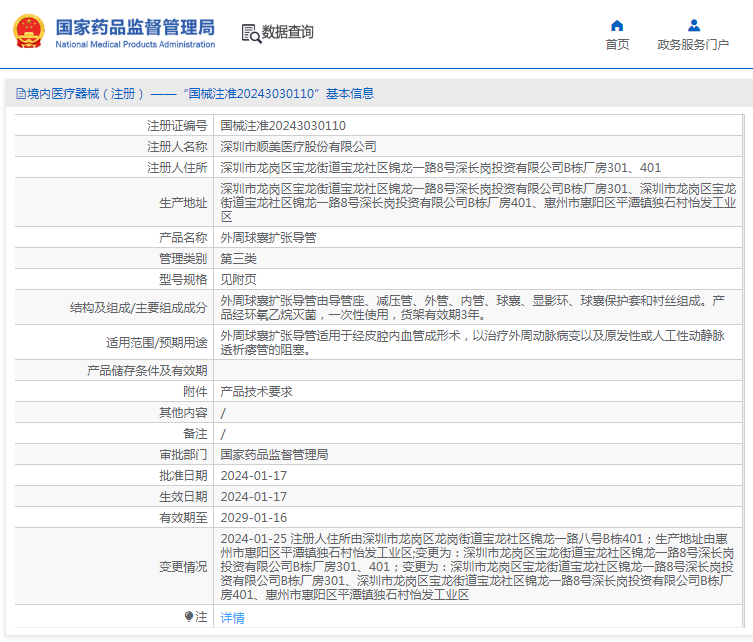This screenshot has width=753, height=642.
Task: Click the 变更情况 change record text
Action: pyautogui.click(x=477, y=567)
